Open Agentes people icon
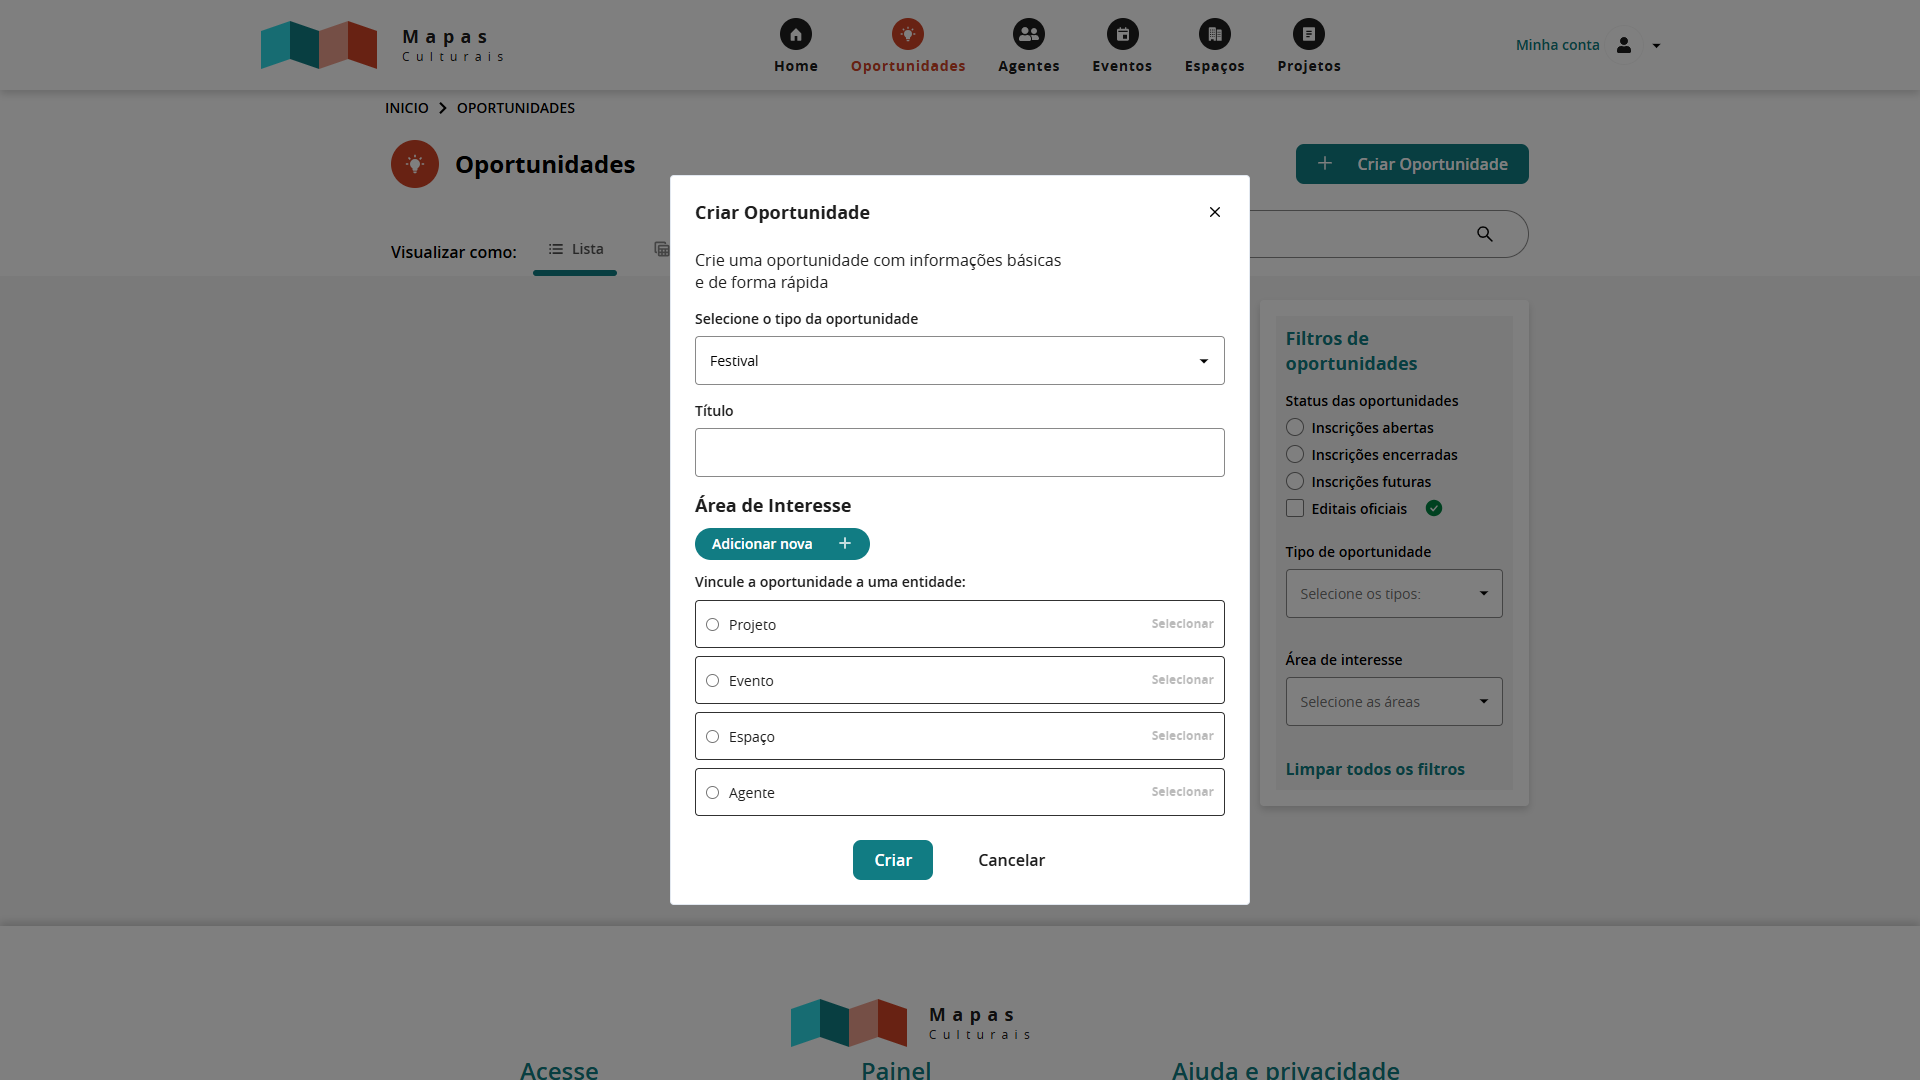 point(1028,34)
